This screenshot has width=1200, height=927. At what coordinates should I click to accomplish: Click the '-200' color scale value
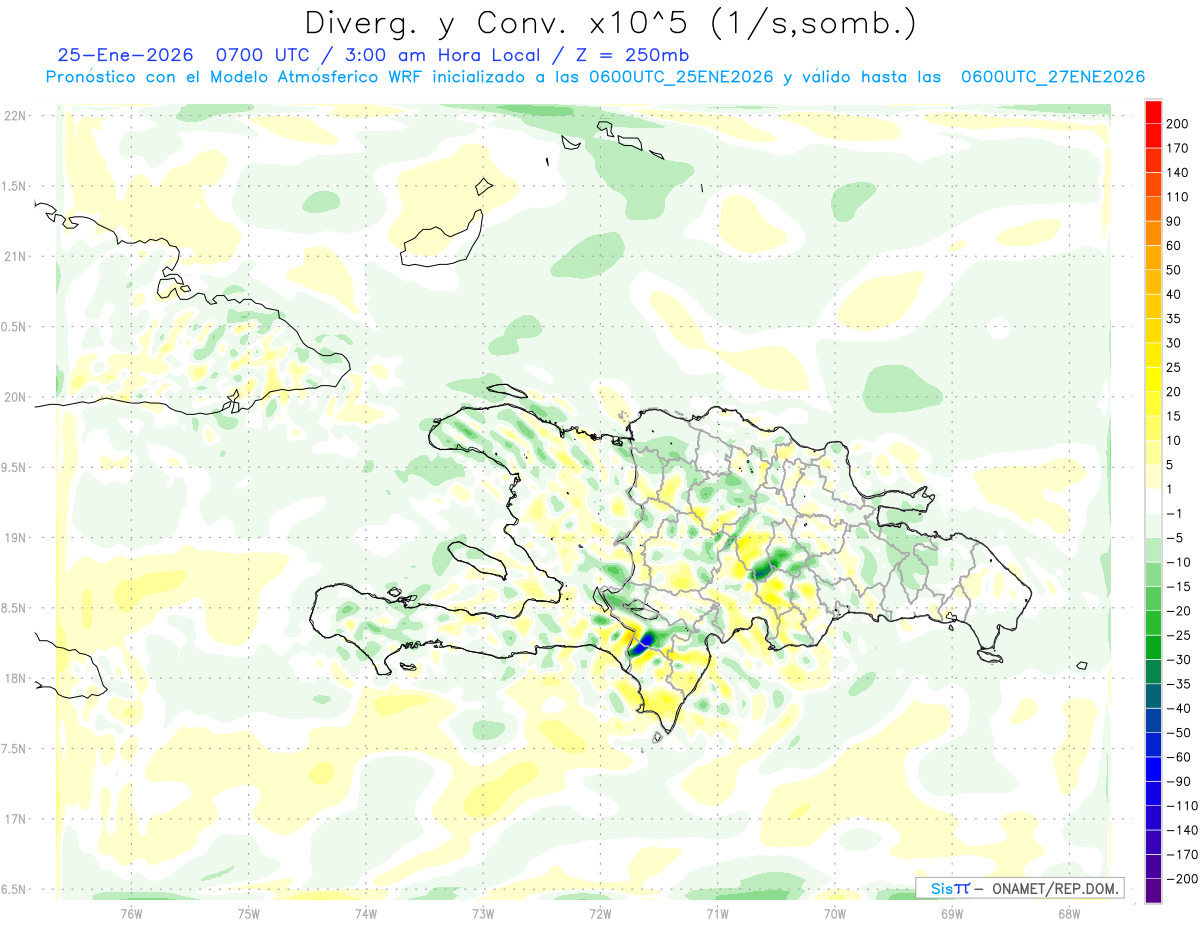[1183, 878]
